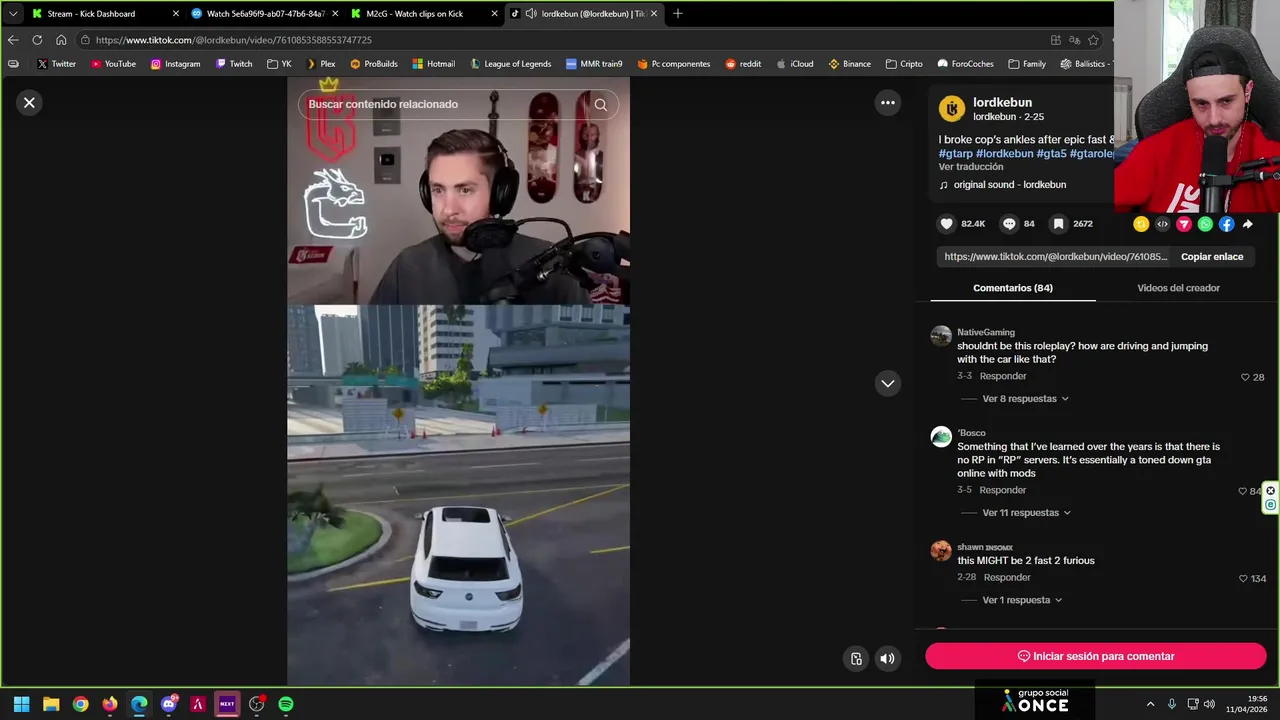Open the Twitter bookmark
This screenshot has width=1280, height=720.
pyautogui.click(x=56, y=64)
